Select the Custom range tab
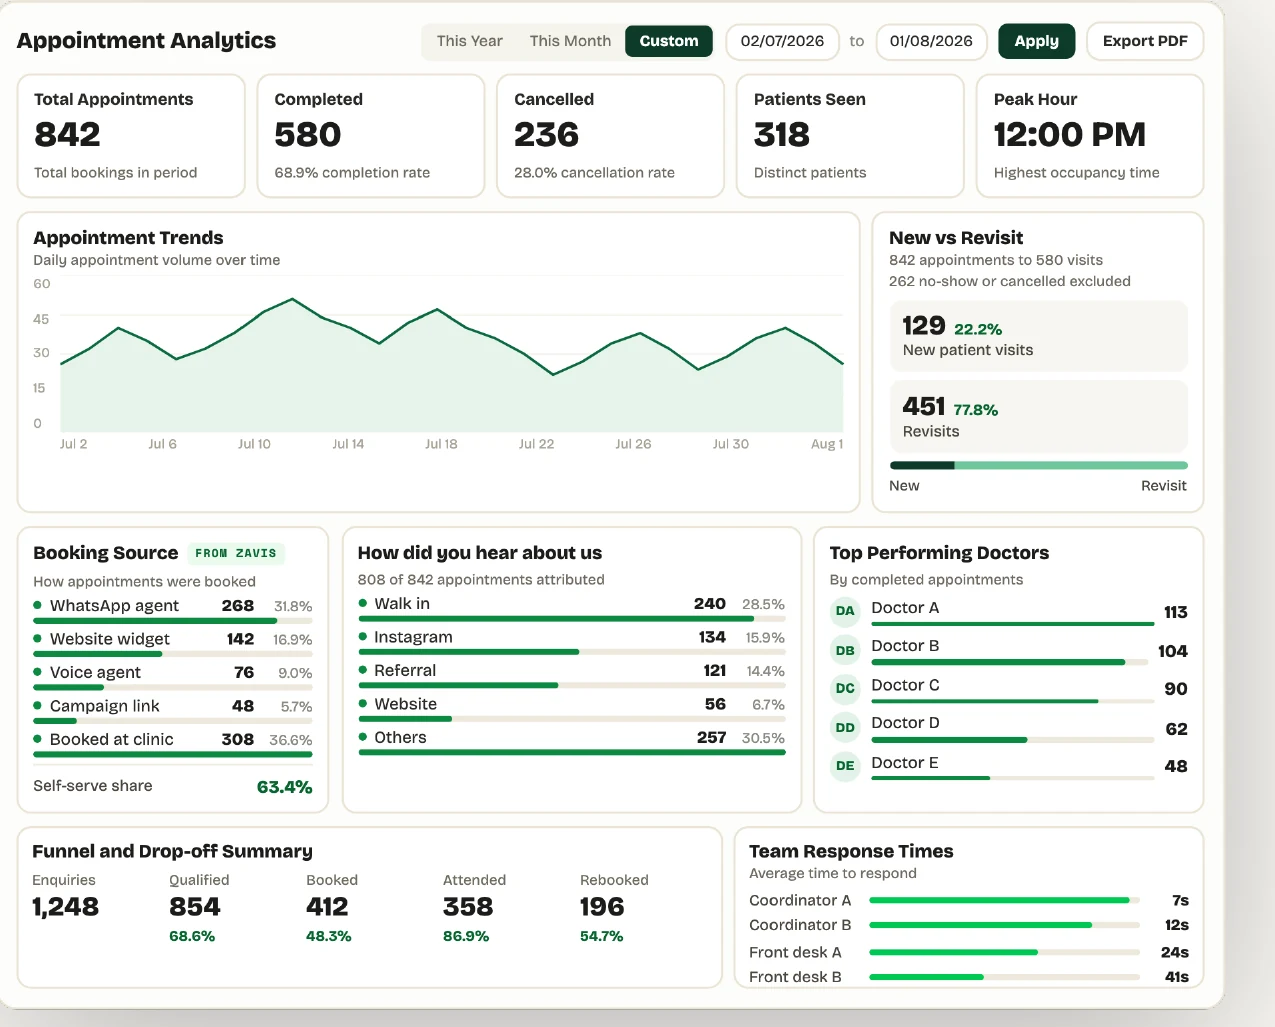Screen dimensions: 1275x1027 (x=669, y=41)
